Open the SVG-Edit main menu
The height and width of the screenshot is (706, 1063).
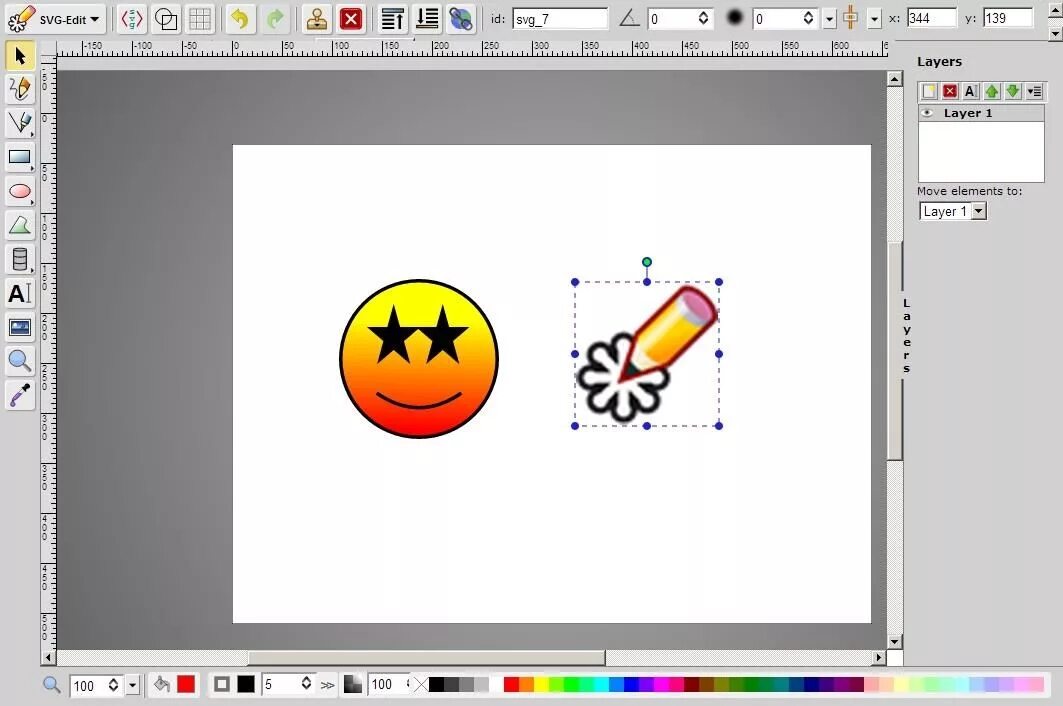(54, 19)
